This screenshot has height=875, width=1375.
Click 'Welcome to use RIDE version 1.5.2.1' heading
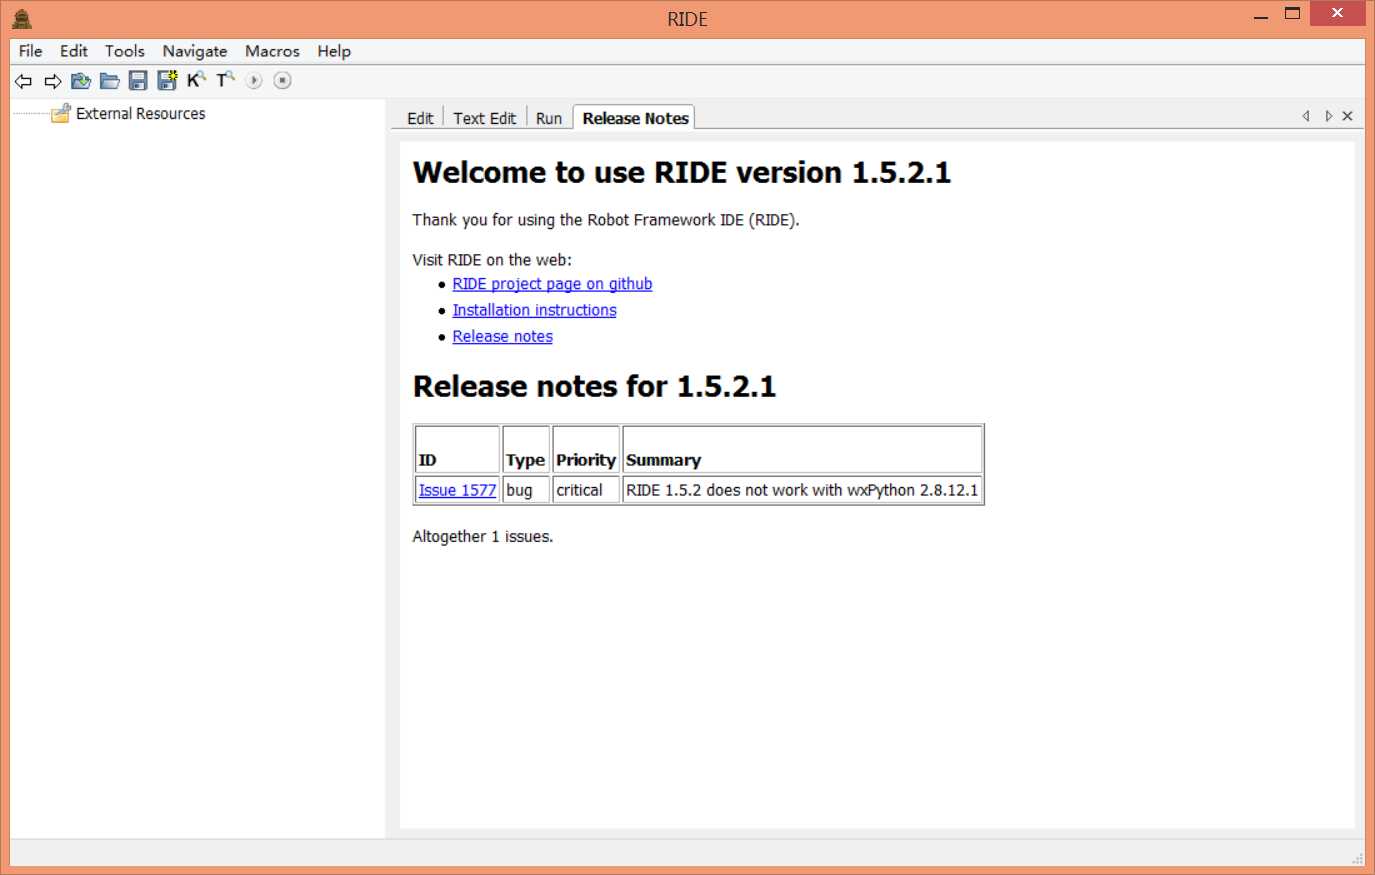(x=681, y=173)
